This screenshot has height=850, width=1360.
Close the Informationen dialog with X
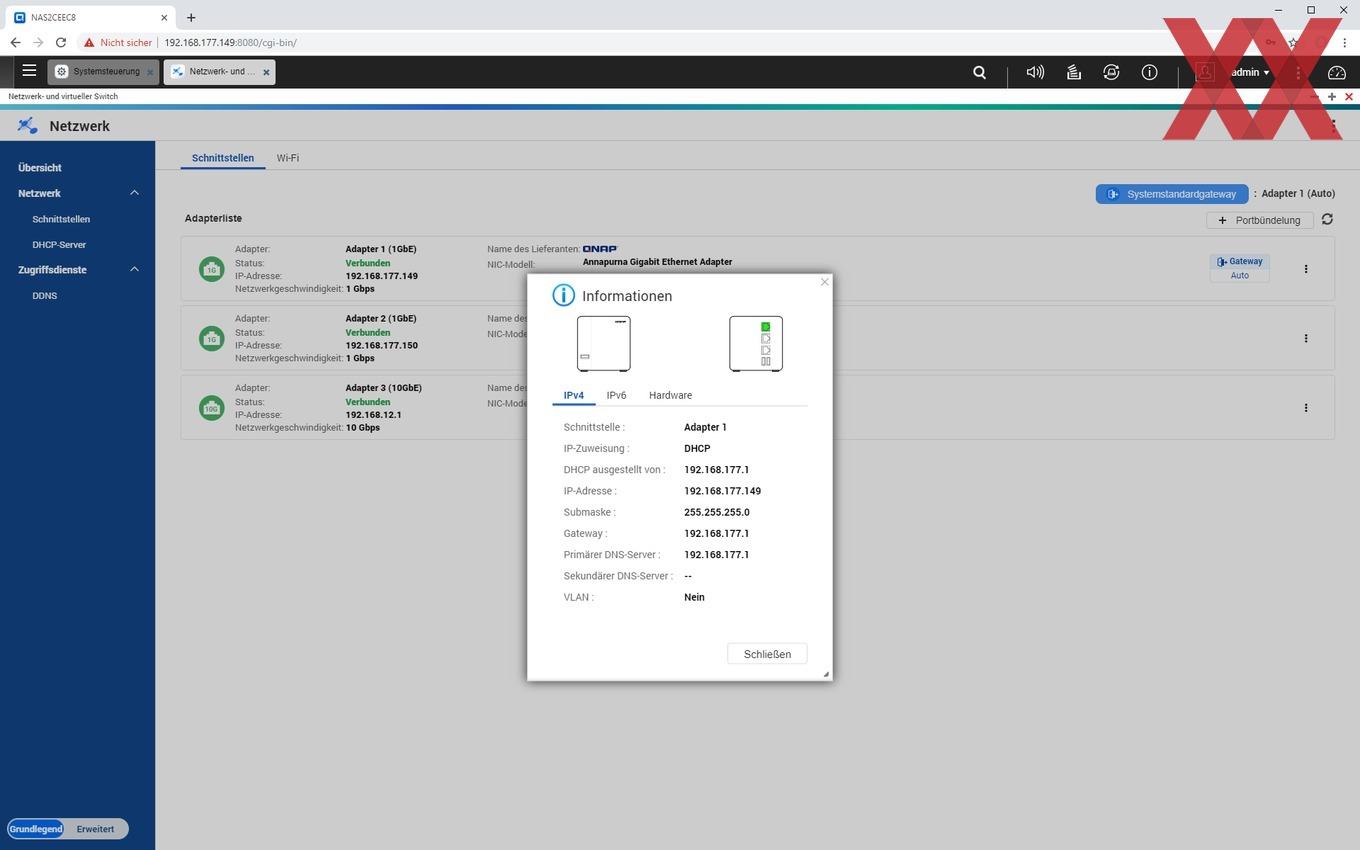[824, 282]
